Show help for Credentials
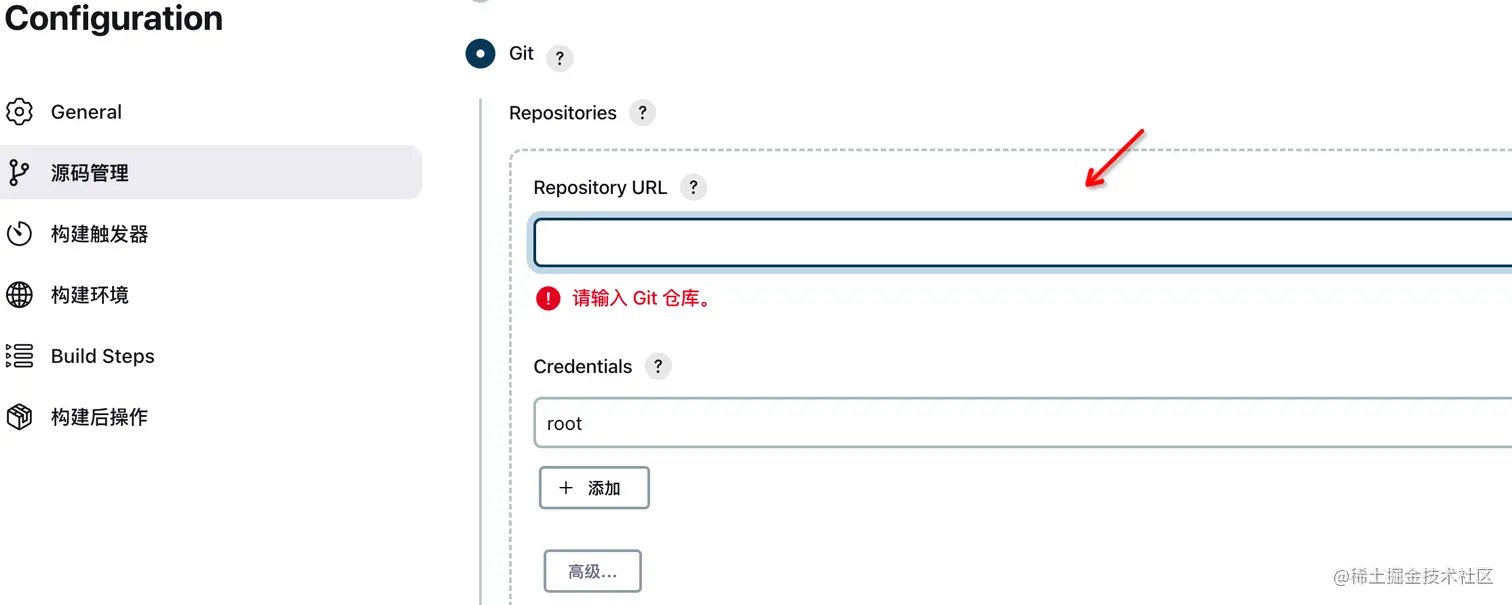The image size is (1512, 605). point(657,366)
